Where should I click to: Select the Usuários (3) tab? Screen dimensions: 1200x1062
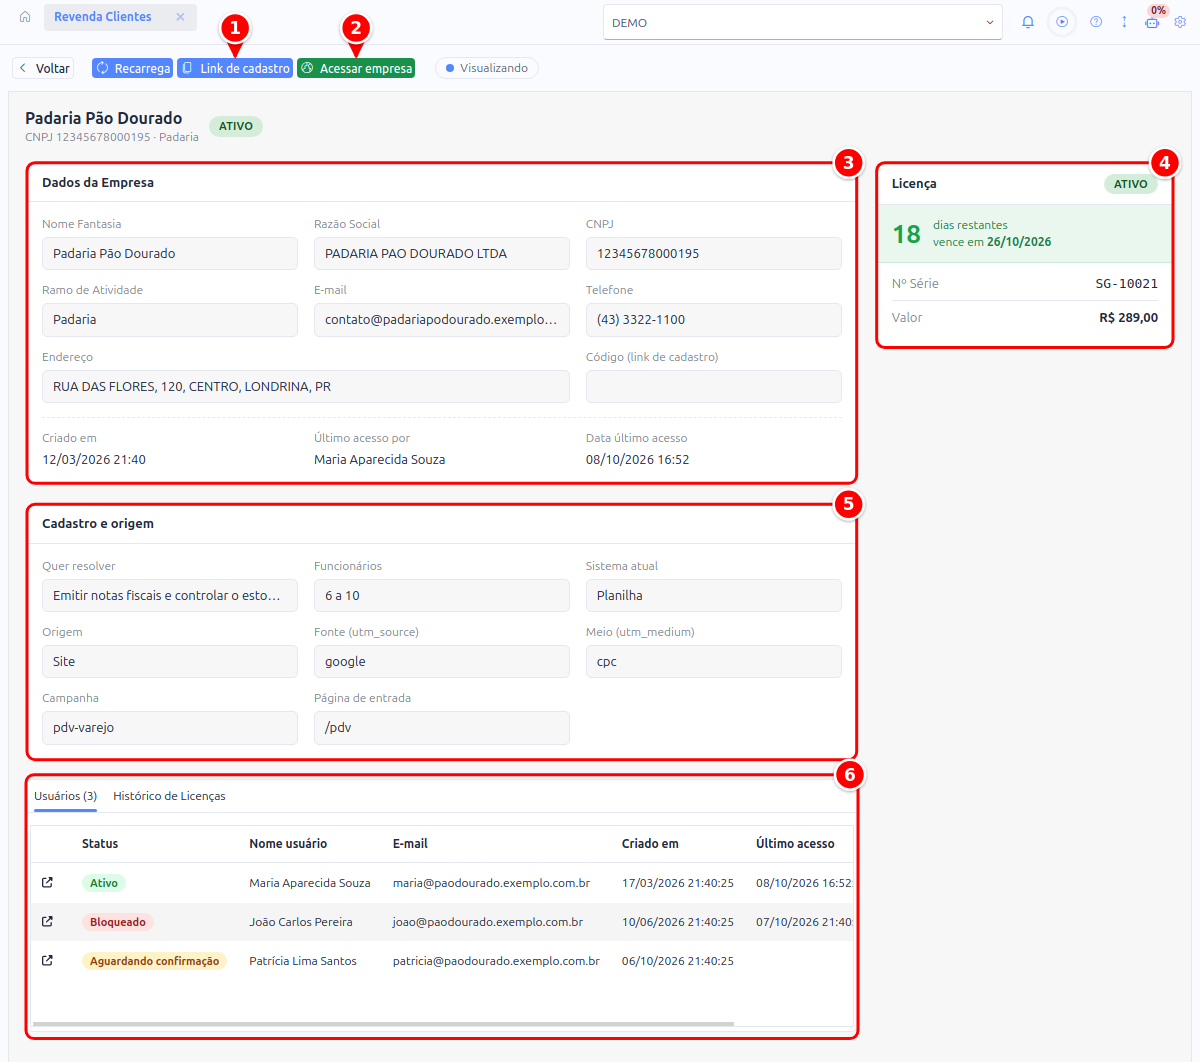pos(65,796)
